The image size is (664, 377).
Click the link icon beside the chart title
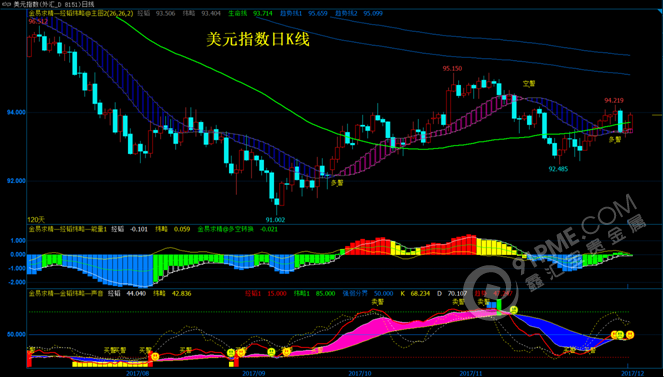coord(6,4)
